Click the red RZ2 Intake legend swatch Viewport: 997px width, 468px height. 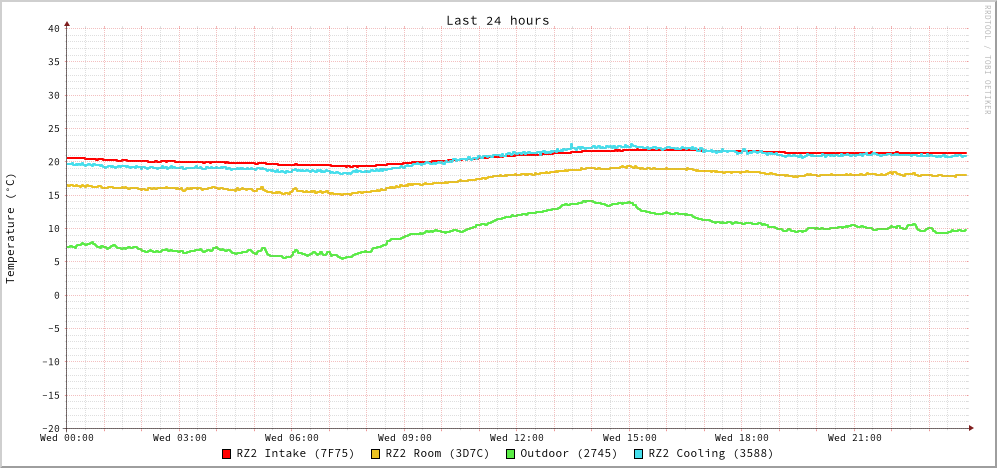(227, 454)
